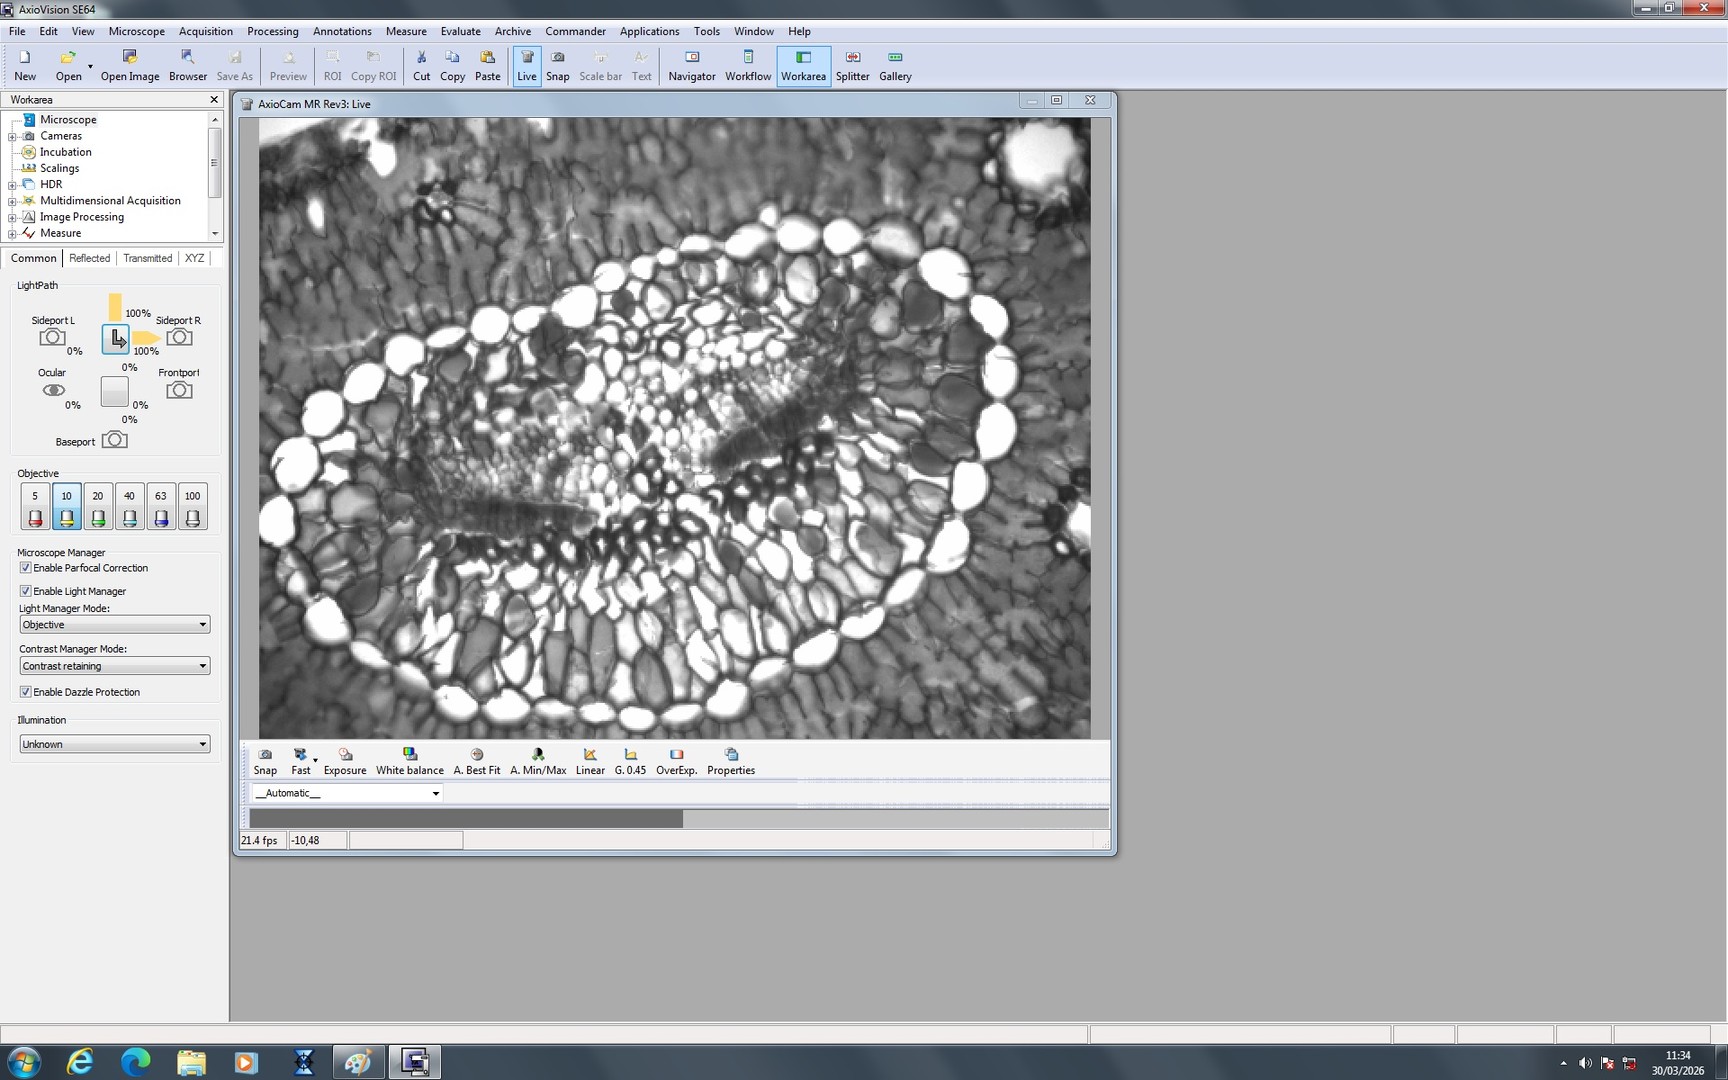Screen dimensions: 1728x1080
Task: Apply the G. 0.45 gamma icon
Action: (x=630, y=760)
